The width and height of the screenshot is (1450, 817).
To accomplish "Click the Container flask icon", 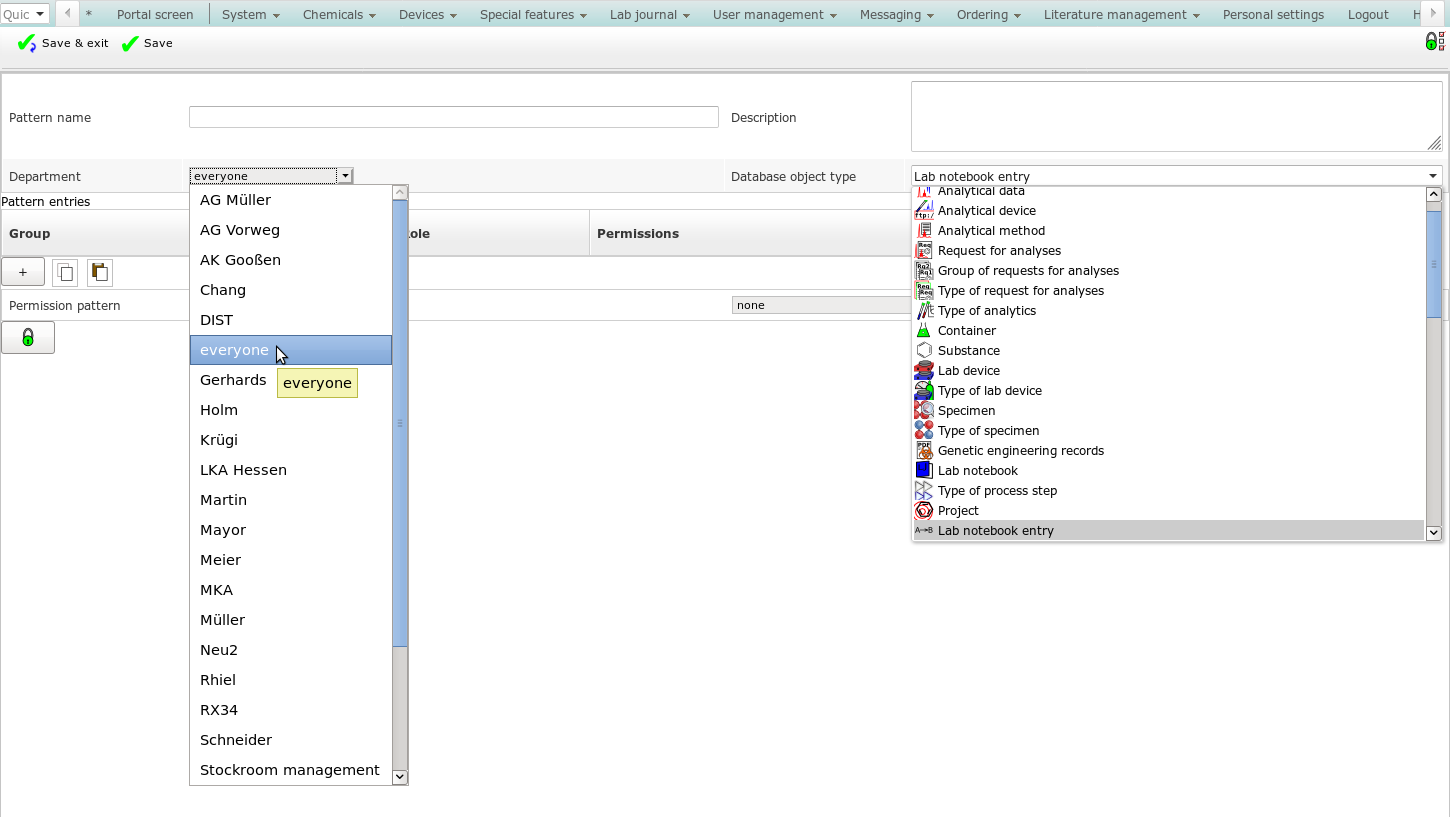I will tap(924, 330).
